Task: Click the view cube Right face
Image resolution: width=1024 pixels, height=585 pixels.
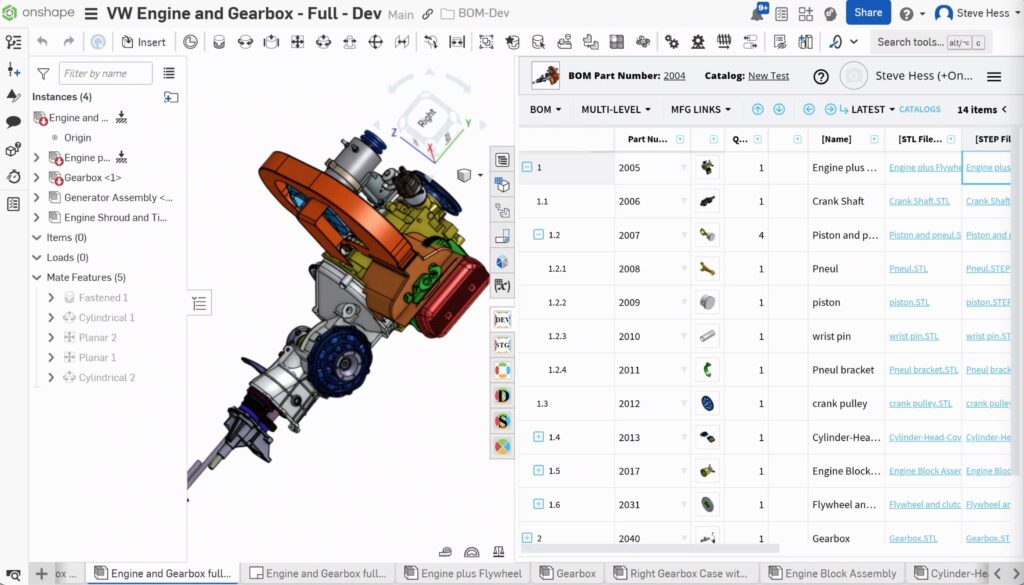Action: 426,119
